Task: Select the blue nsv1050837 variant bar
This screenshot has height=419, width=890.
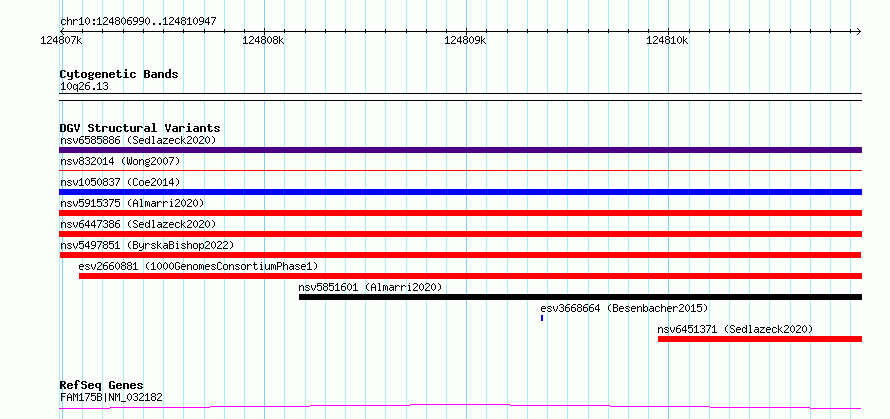Action: 460,192
